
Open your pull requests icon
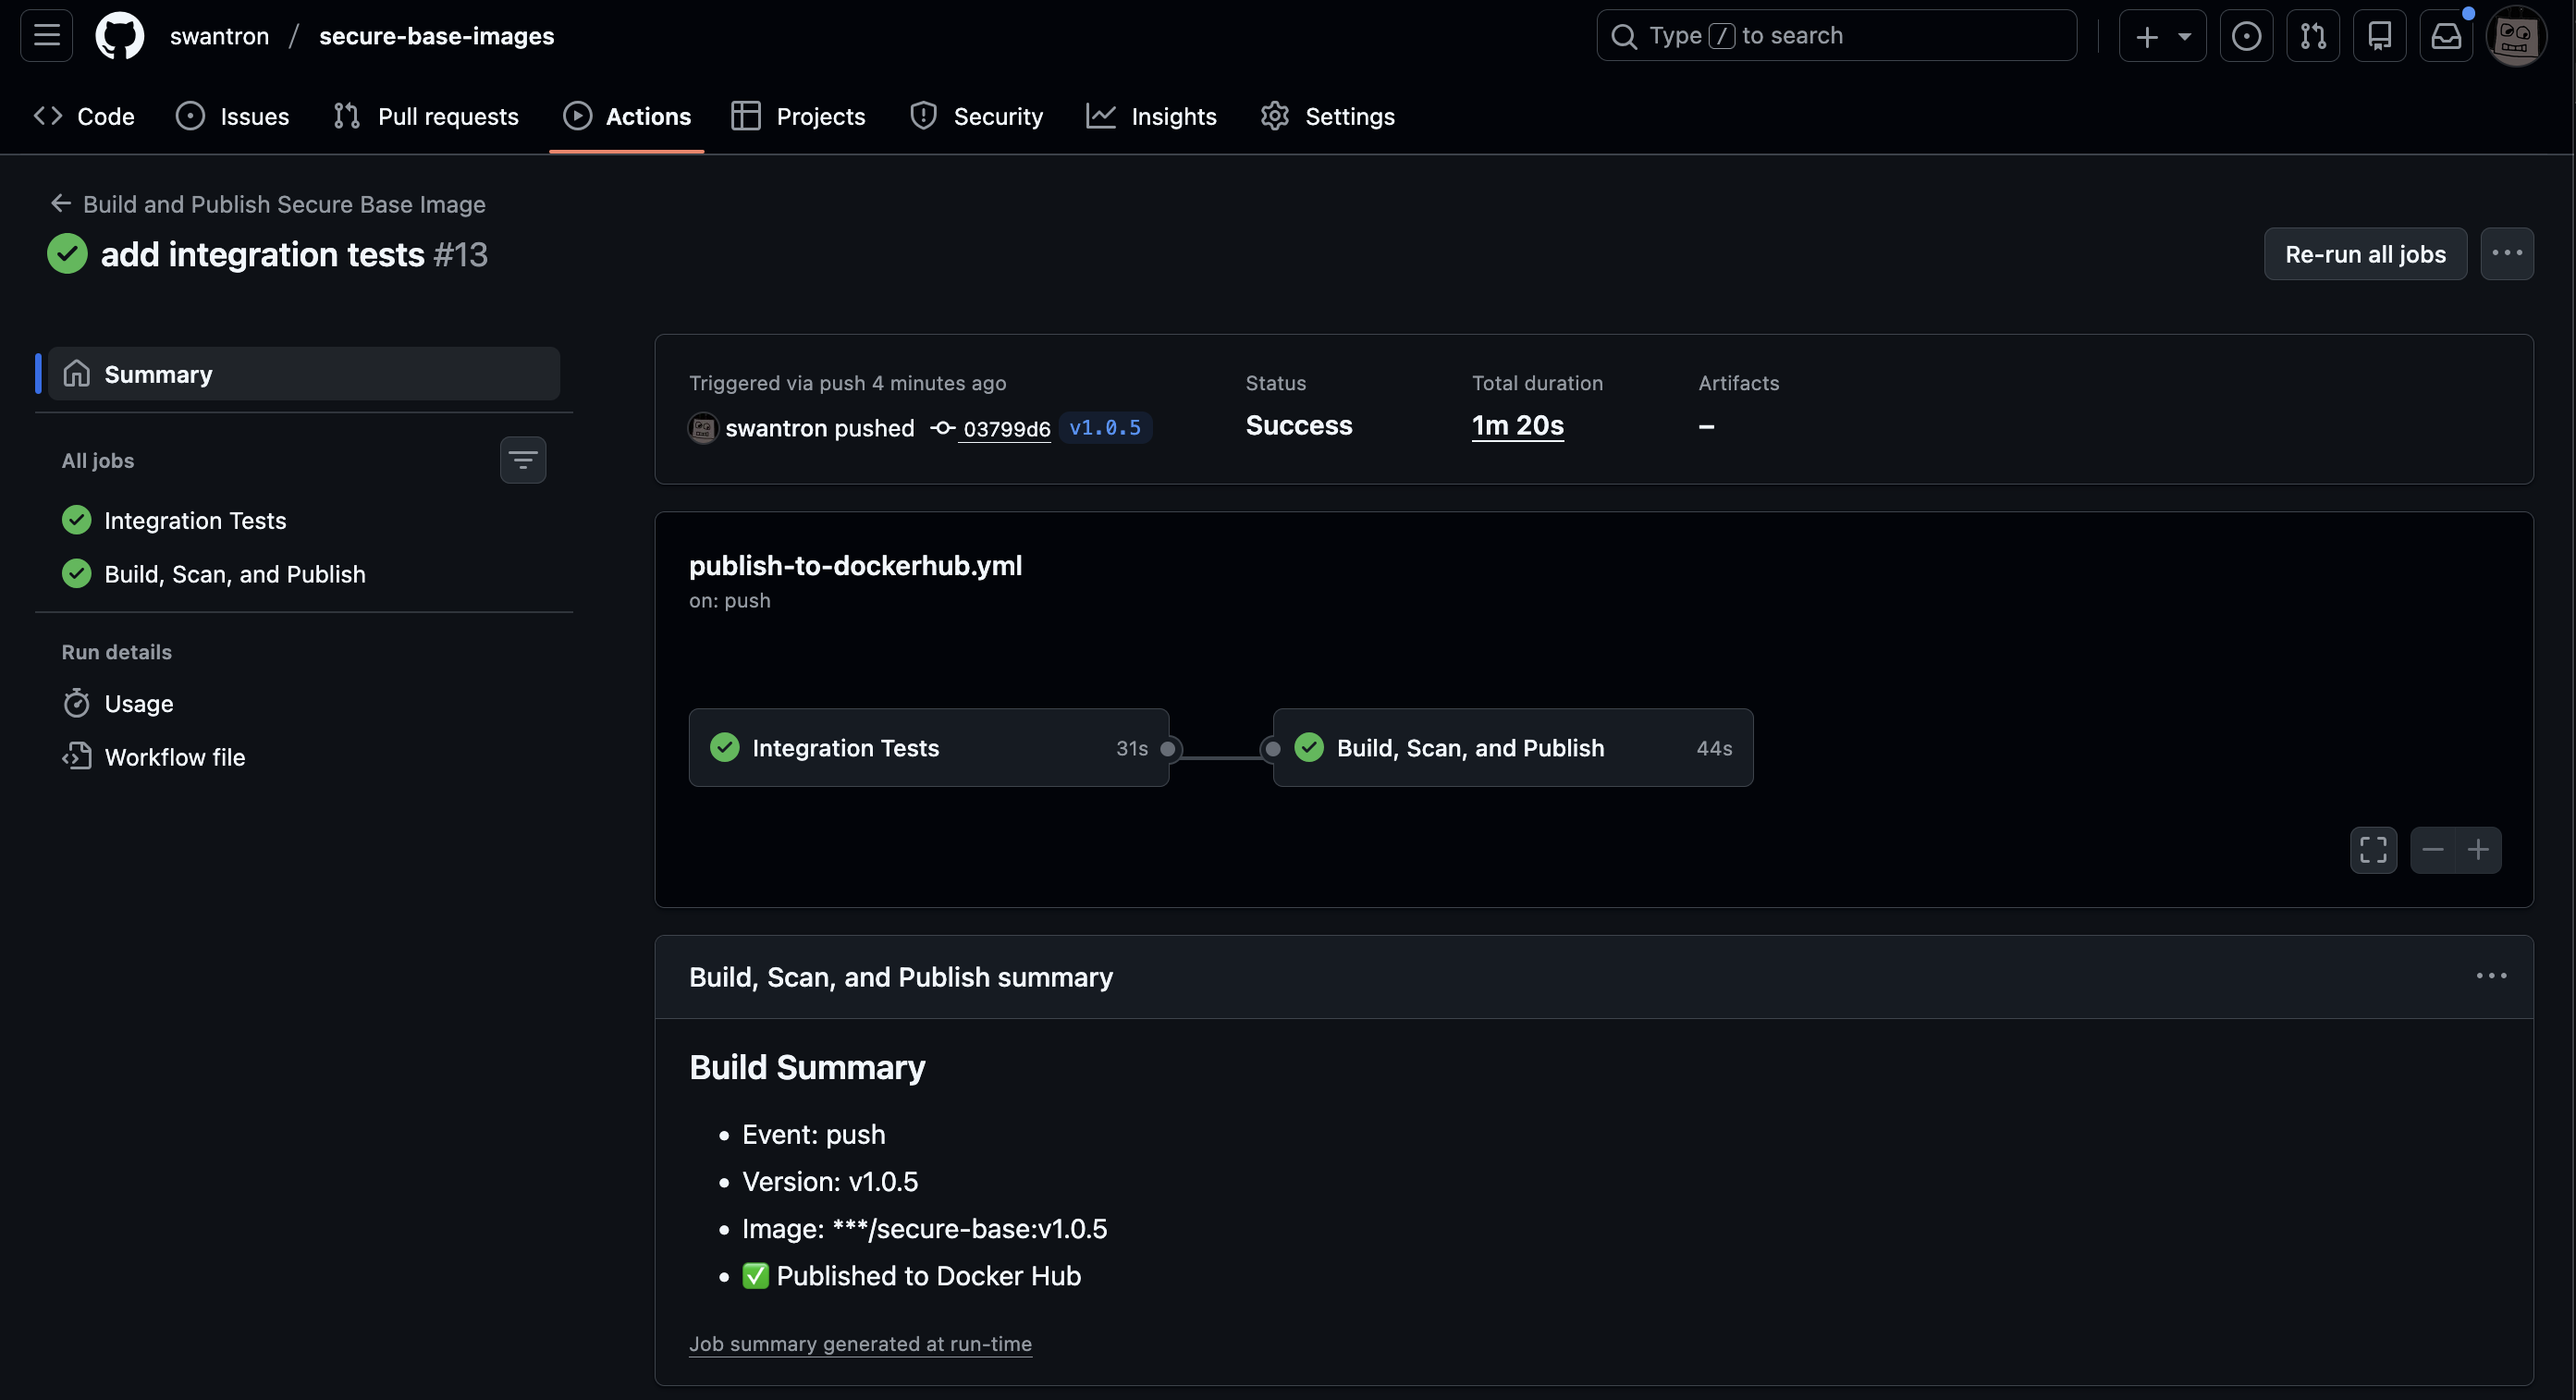(x=2314, y=35)
